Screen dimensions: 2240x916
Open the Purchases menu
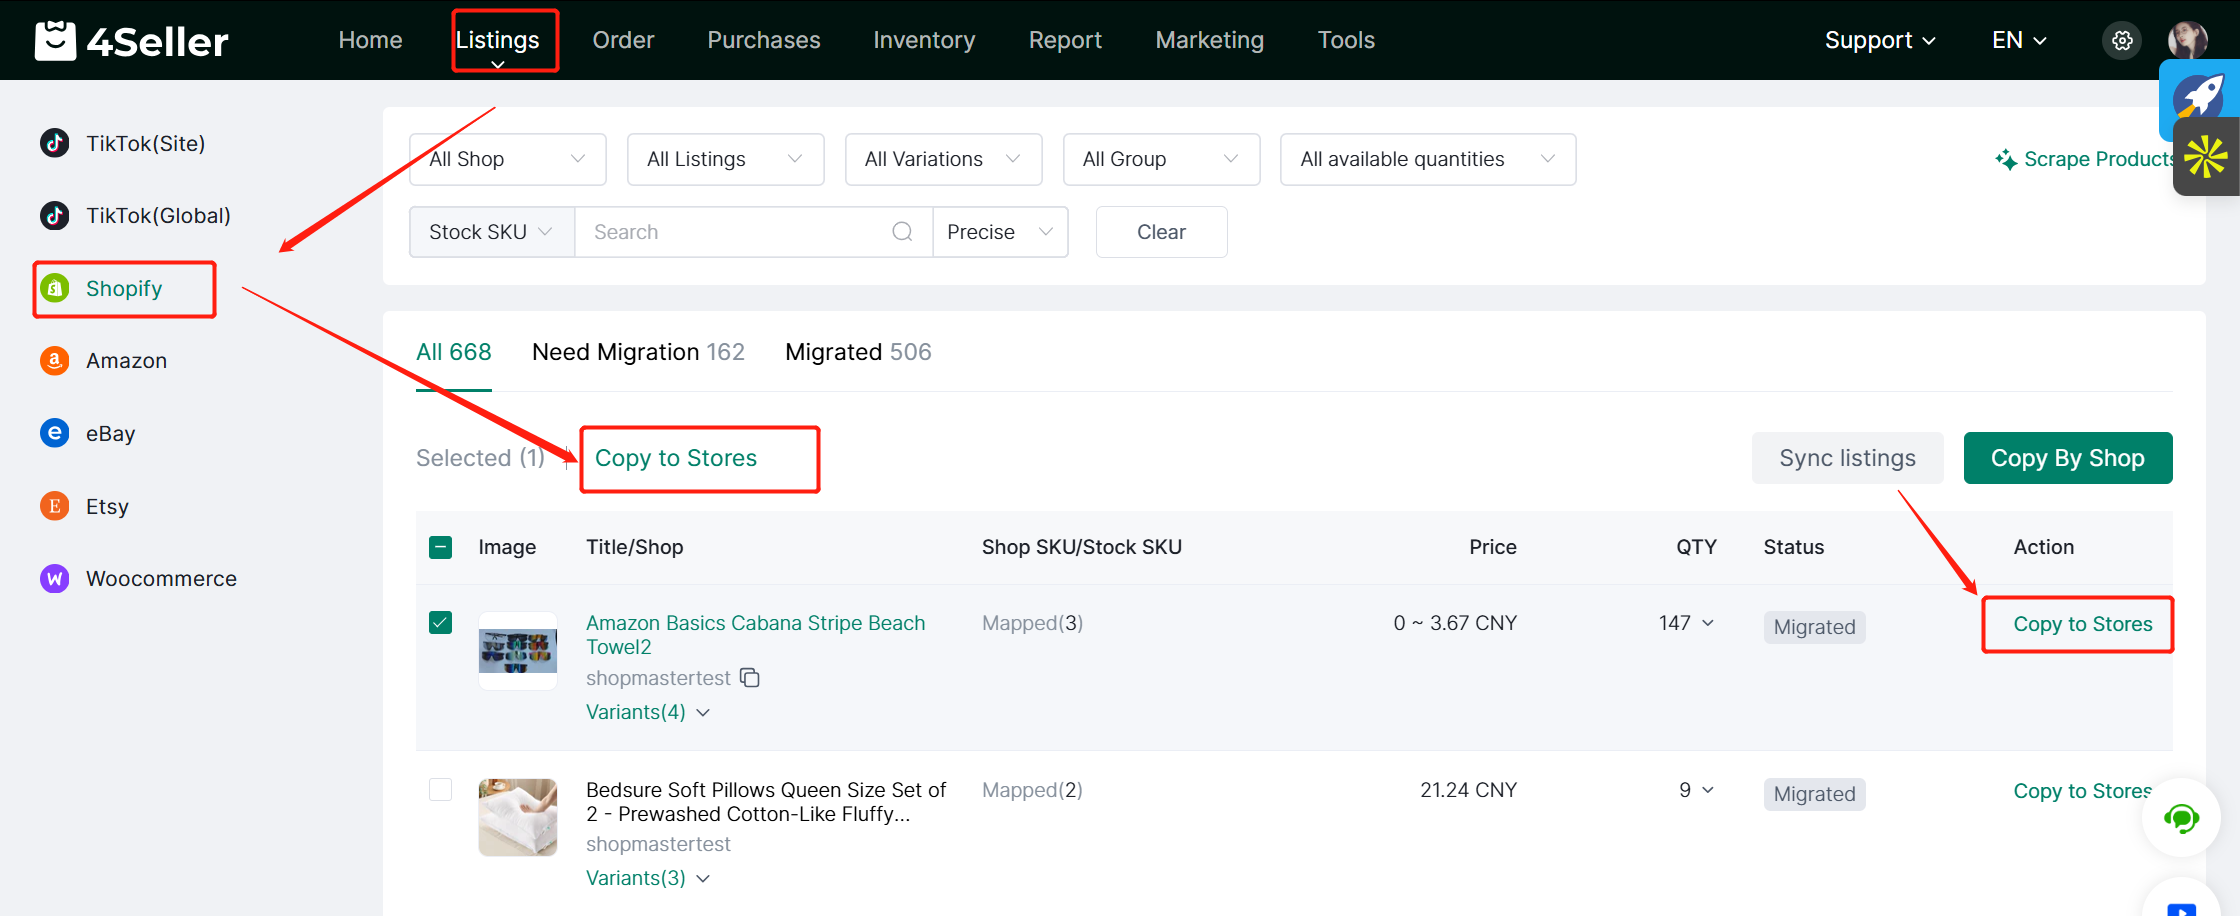point(764,40)
